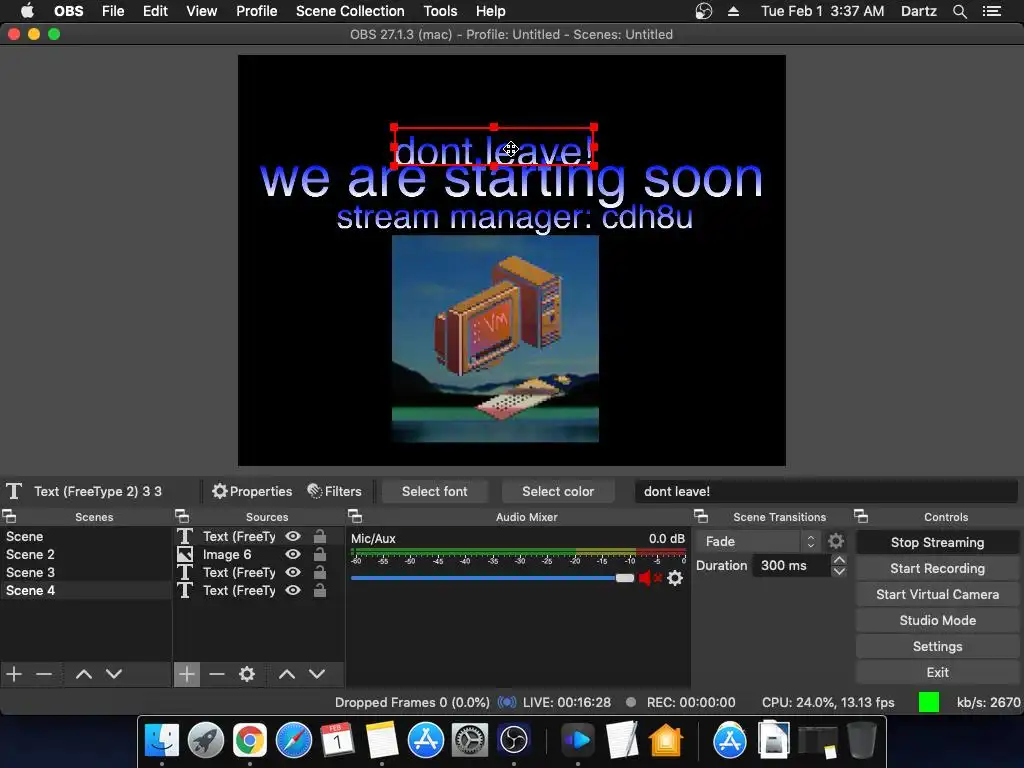Hide the Image 6 source with its eye icon

pos(293,554)
